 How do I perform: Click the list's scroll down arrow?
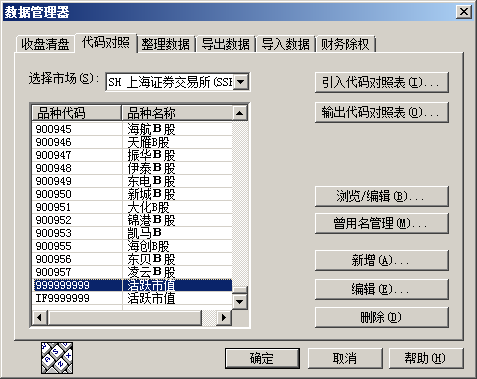240,302
